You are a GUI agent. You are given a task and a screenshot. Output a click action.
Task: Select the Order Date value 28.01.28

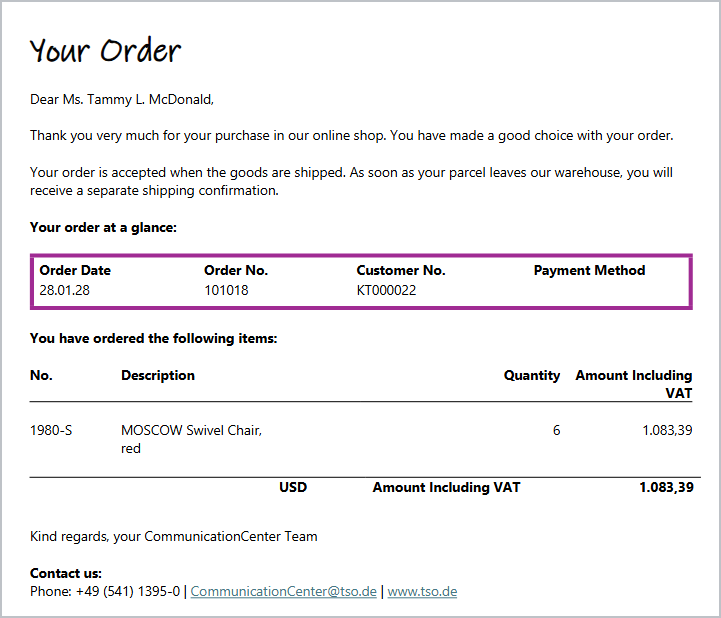point(64,290)
